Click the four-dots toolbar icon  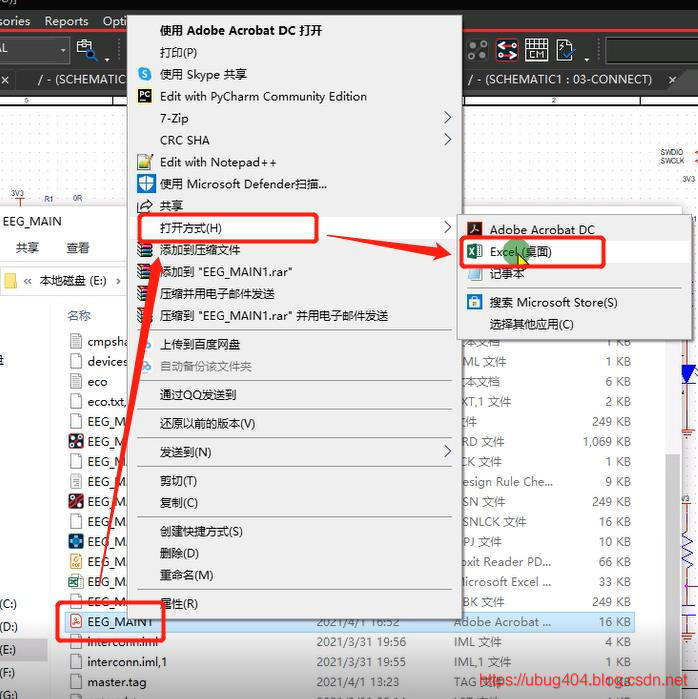point(477,49)
